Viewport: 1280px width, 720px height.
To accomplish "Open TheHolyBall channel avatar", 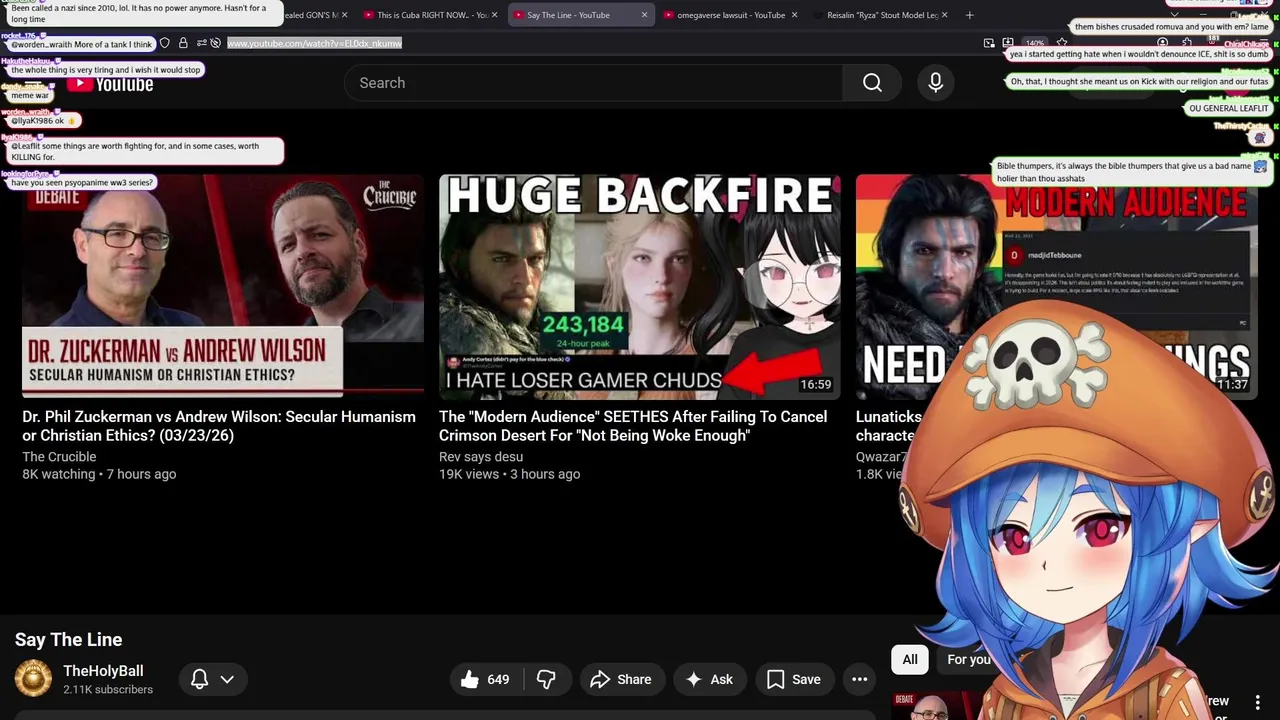I will pos(33,679).
